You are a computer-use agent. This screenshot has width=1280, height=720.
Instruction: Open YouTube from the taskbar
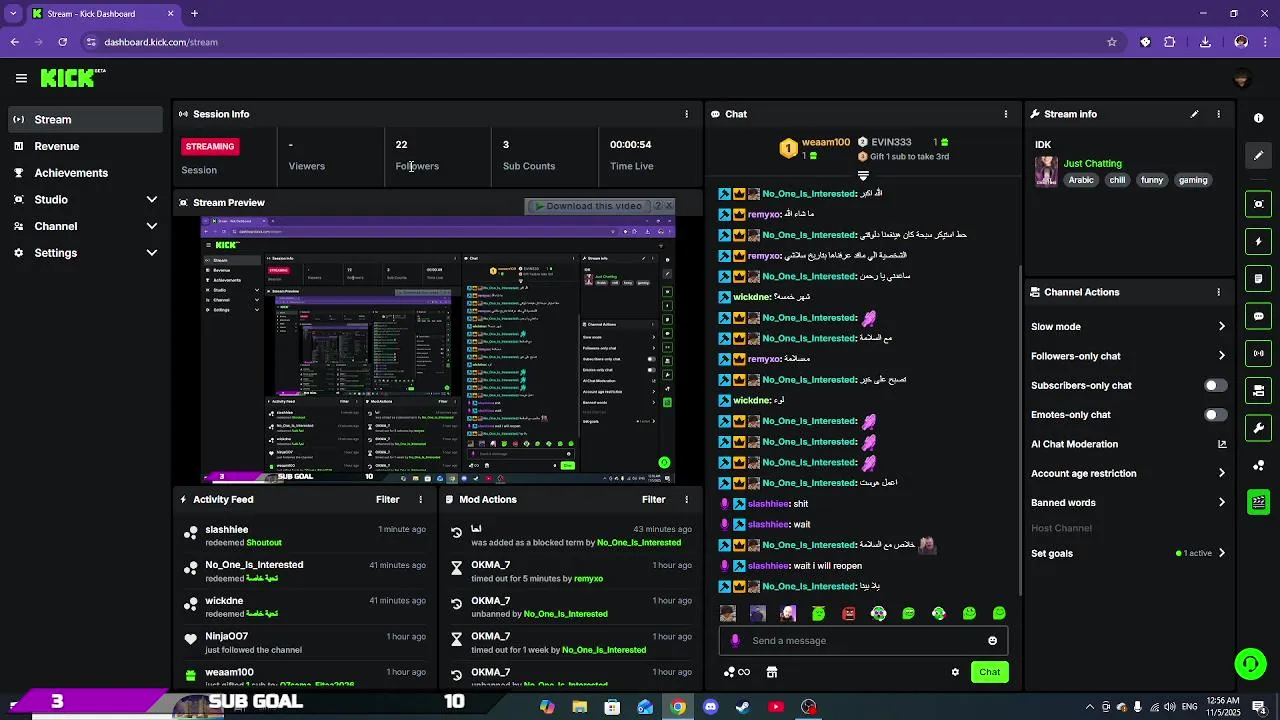click(x=776, y=707)
